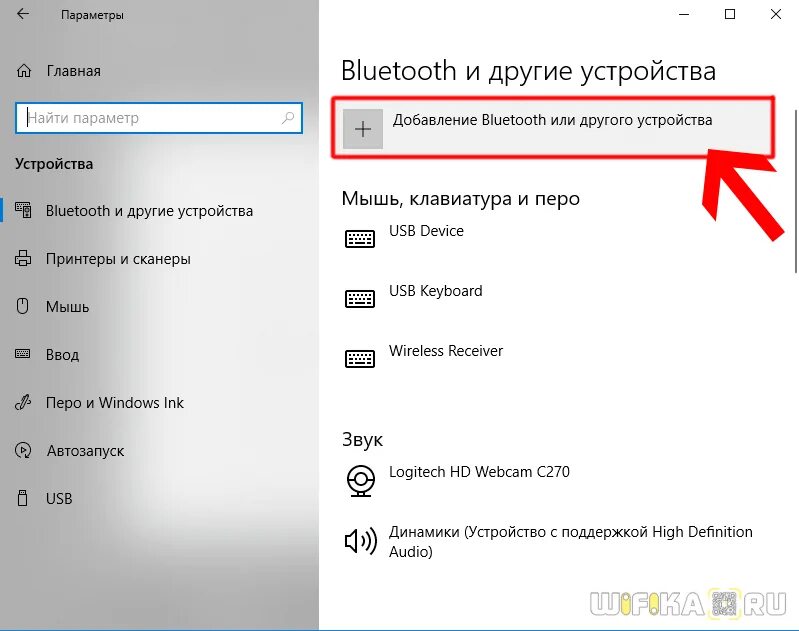This screenshot has width=799, height=631.
Task: Click the pen icon in sidebar
Action: [x=23, y=402]
